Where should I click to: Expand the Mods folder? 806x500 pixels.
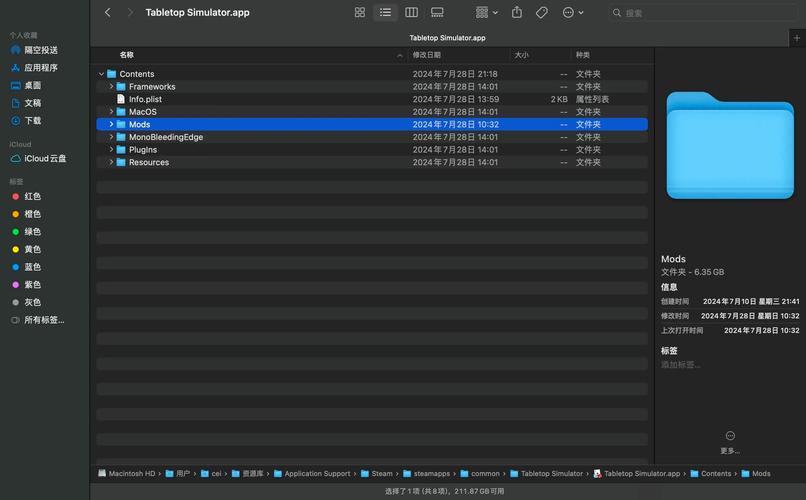click(111, 124)
